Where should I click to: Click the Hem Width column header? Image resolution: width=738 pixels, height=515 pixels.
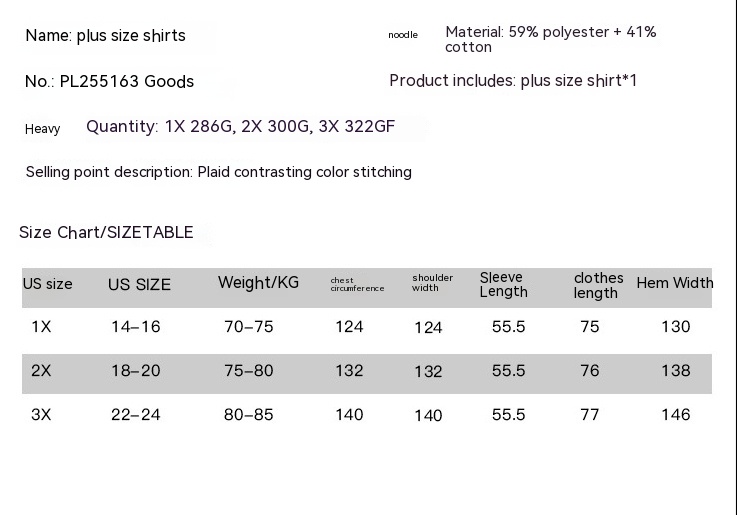point(674,283)
